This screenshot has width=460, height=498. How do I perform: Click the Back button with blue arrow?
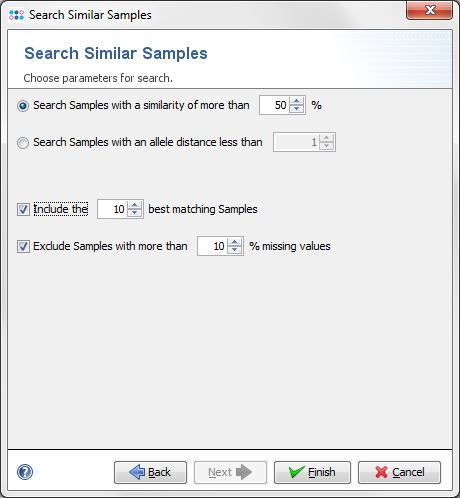pyautogui.click(x=150, y=472)
